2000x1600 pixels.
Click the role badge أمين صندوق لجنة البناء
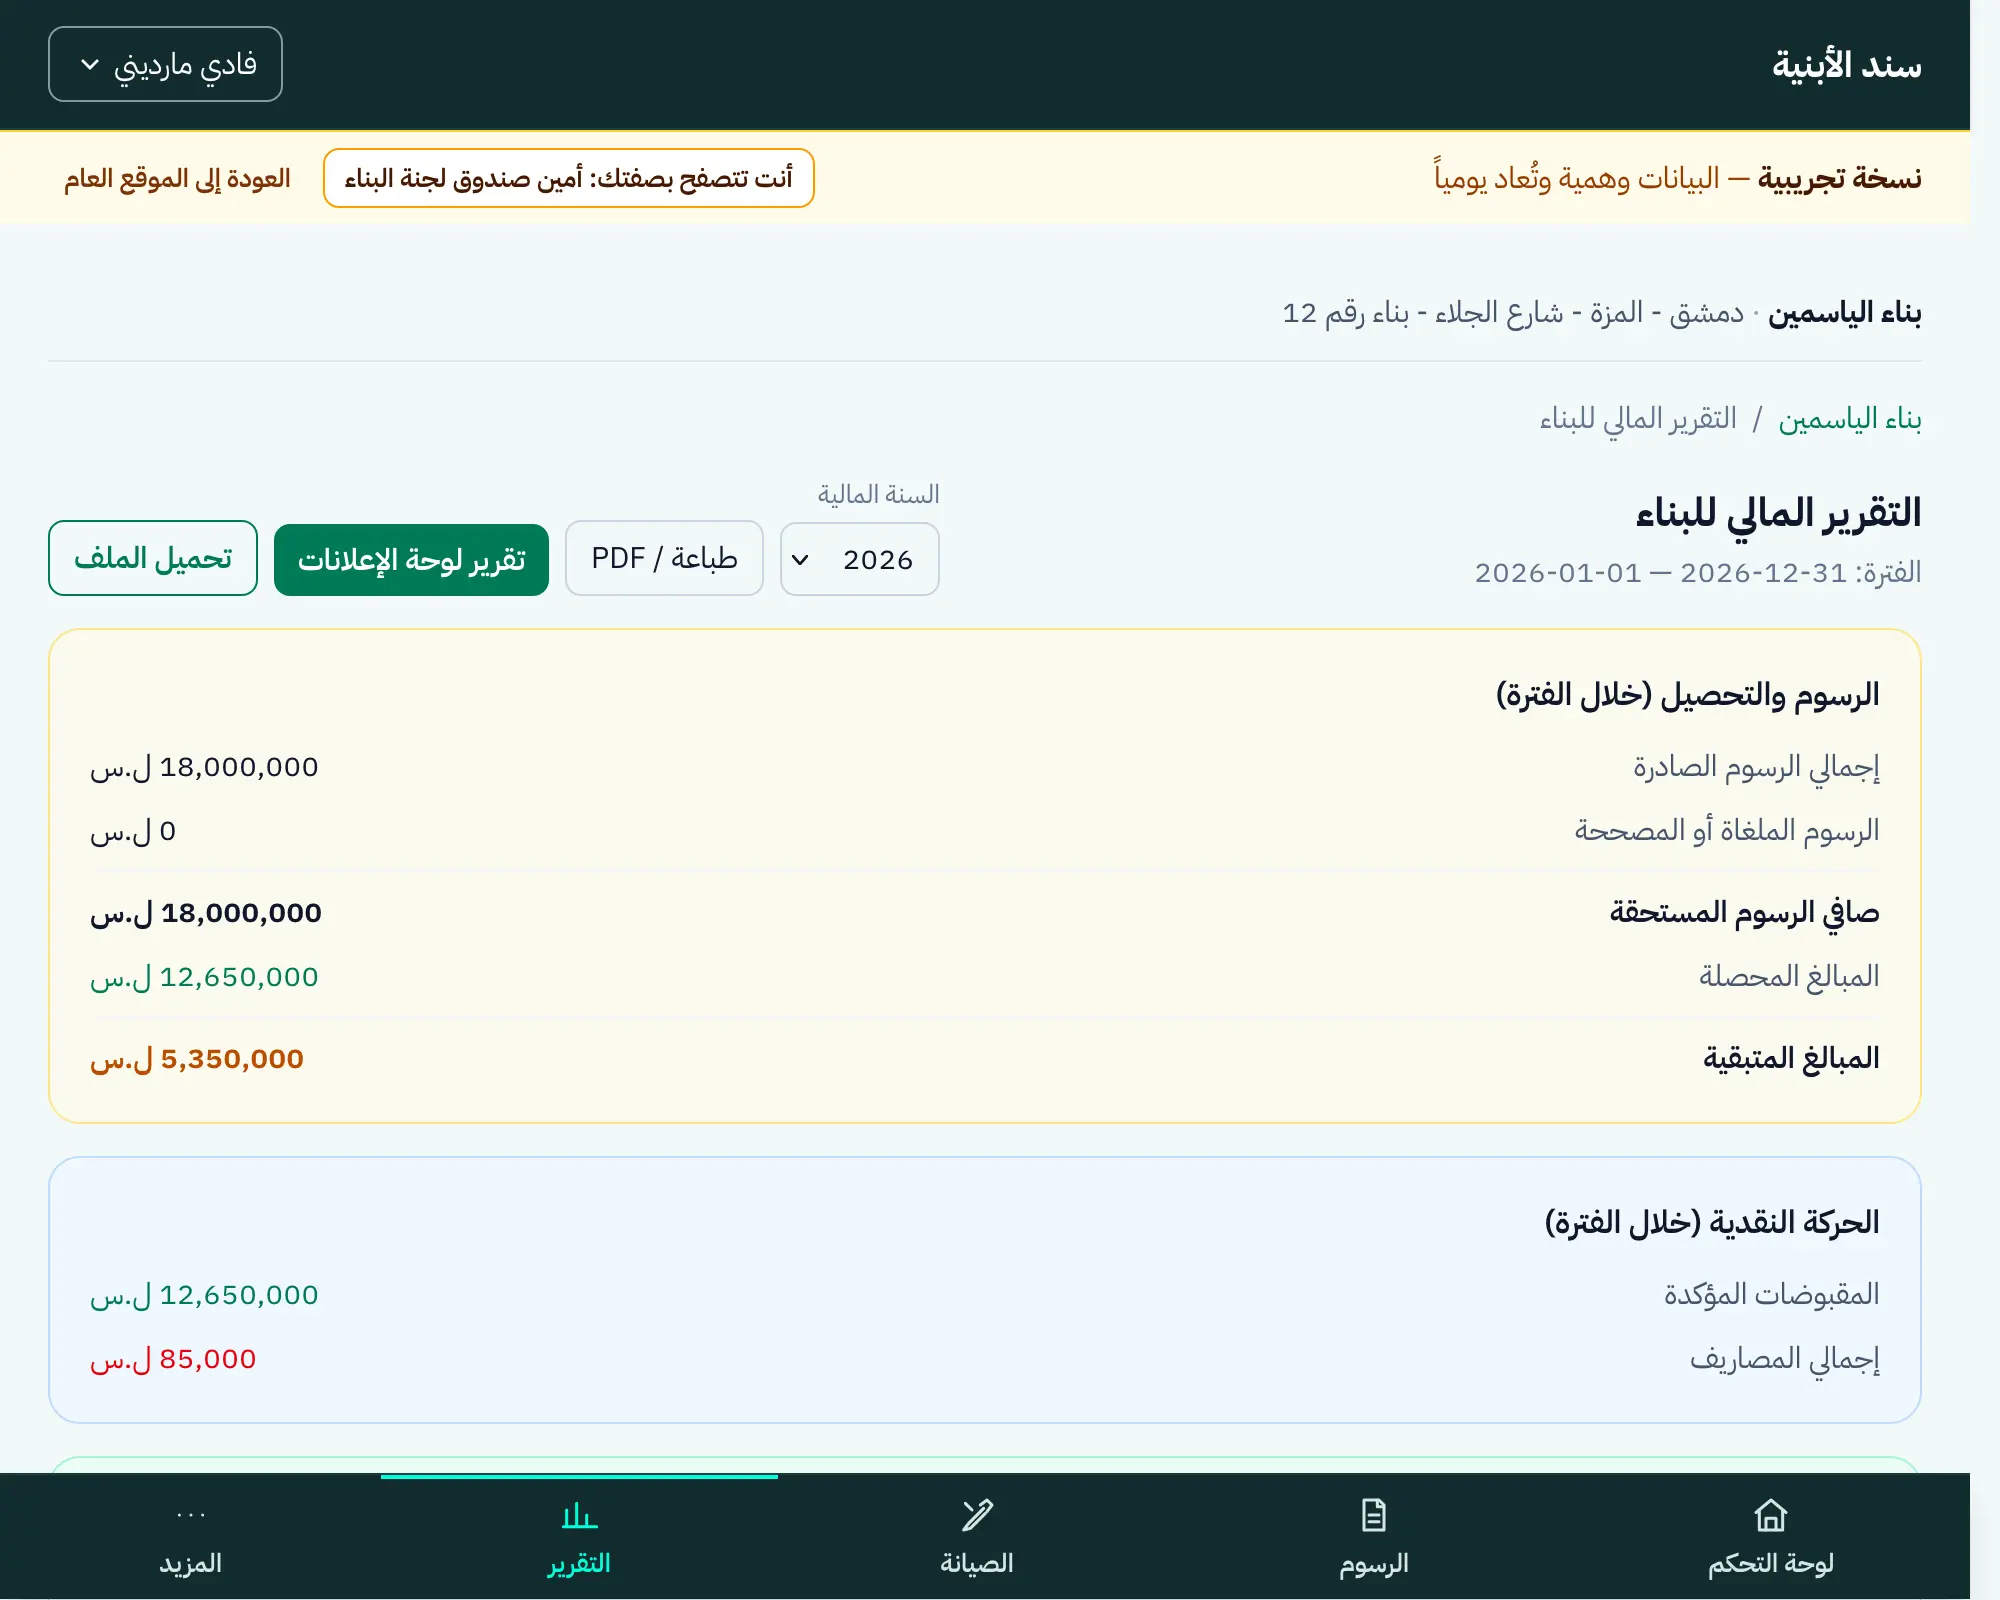click(569, 178)
